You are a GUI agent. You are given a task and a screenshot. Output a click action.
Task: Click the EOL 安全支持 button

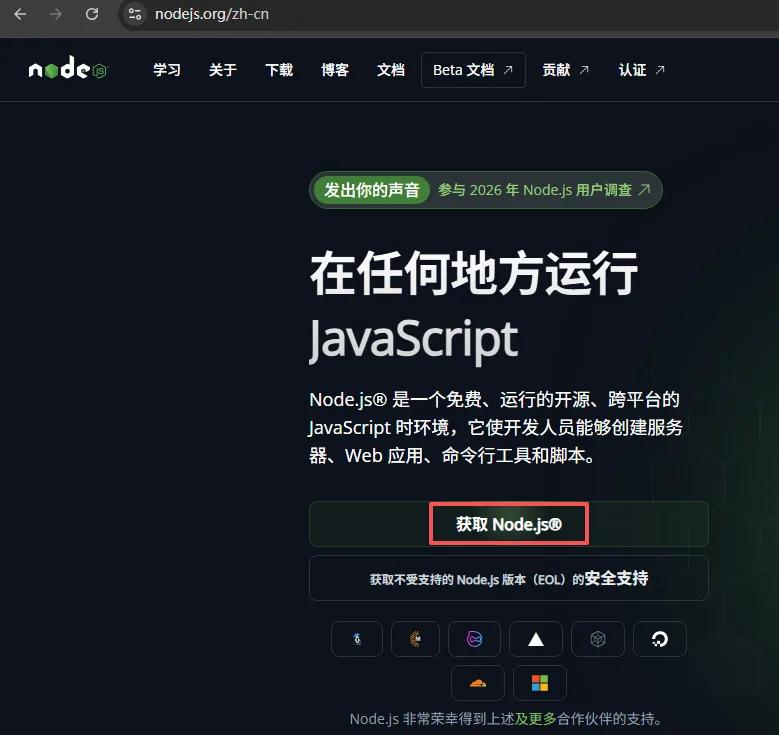click(x=509, y=578)
